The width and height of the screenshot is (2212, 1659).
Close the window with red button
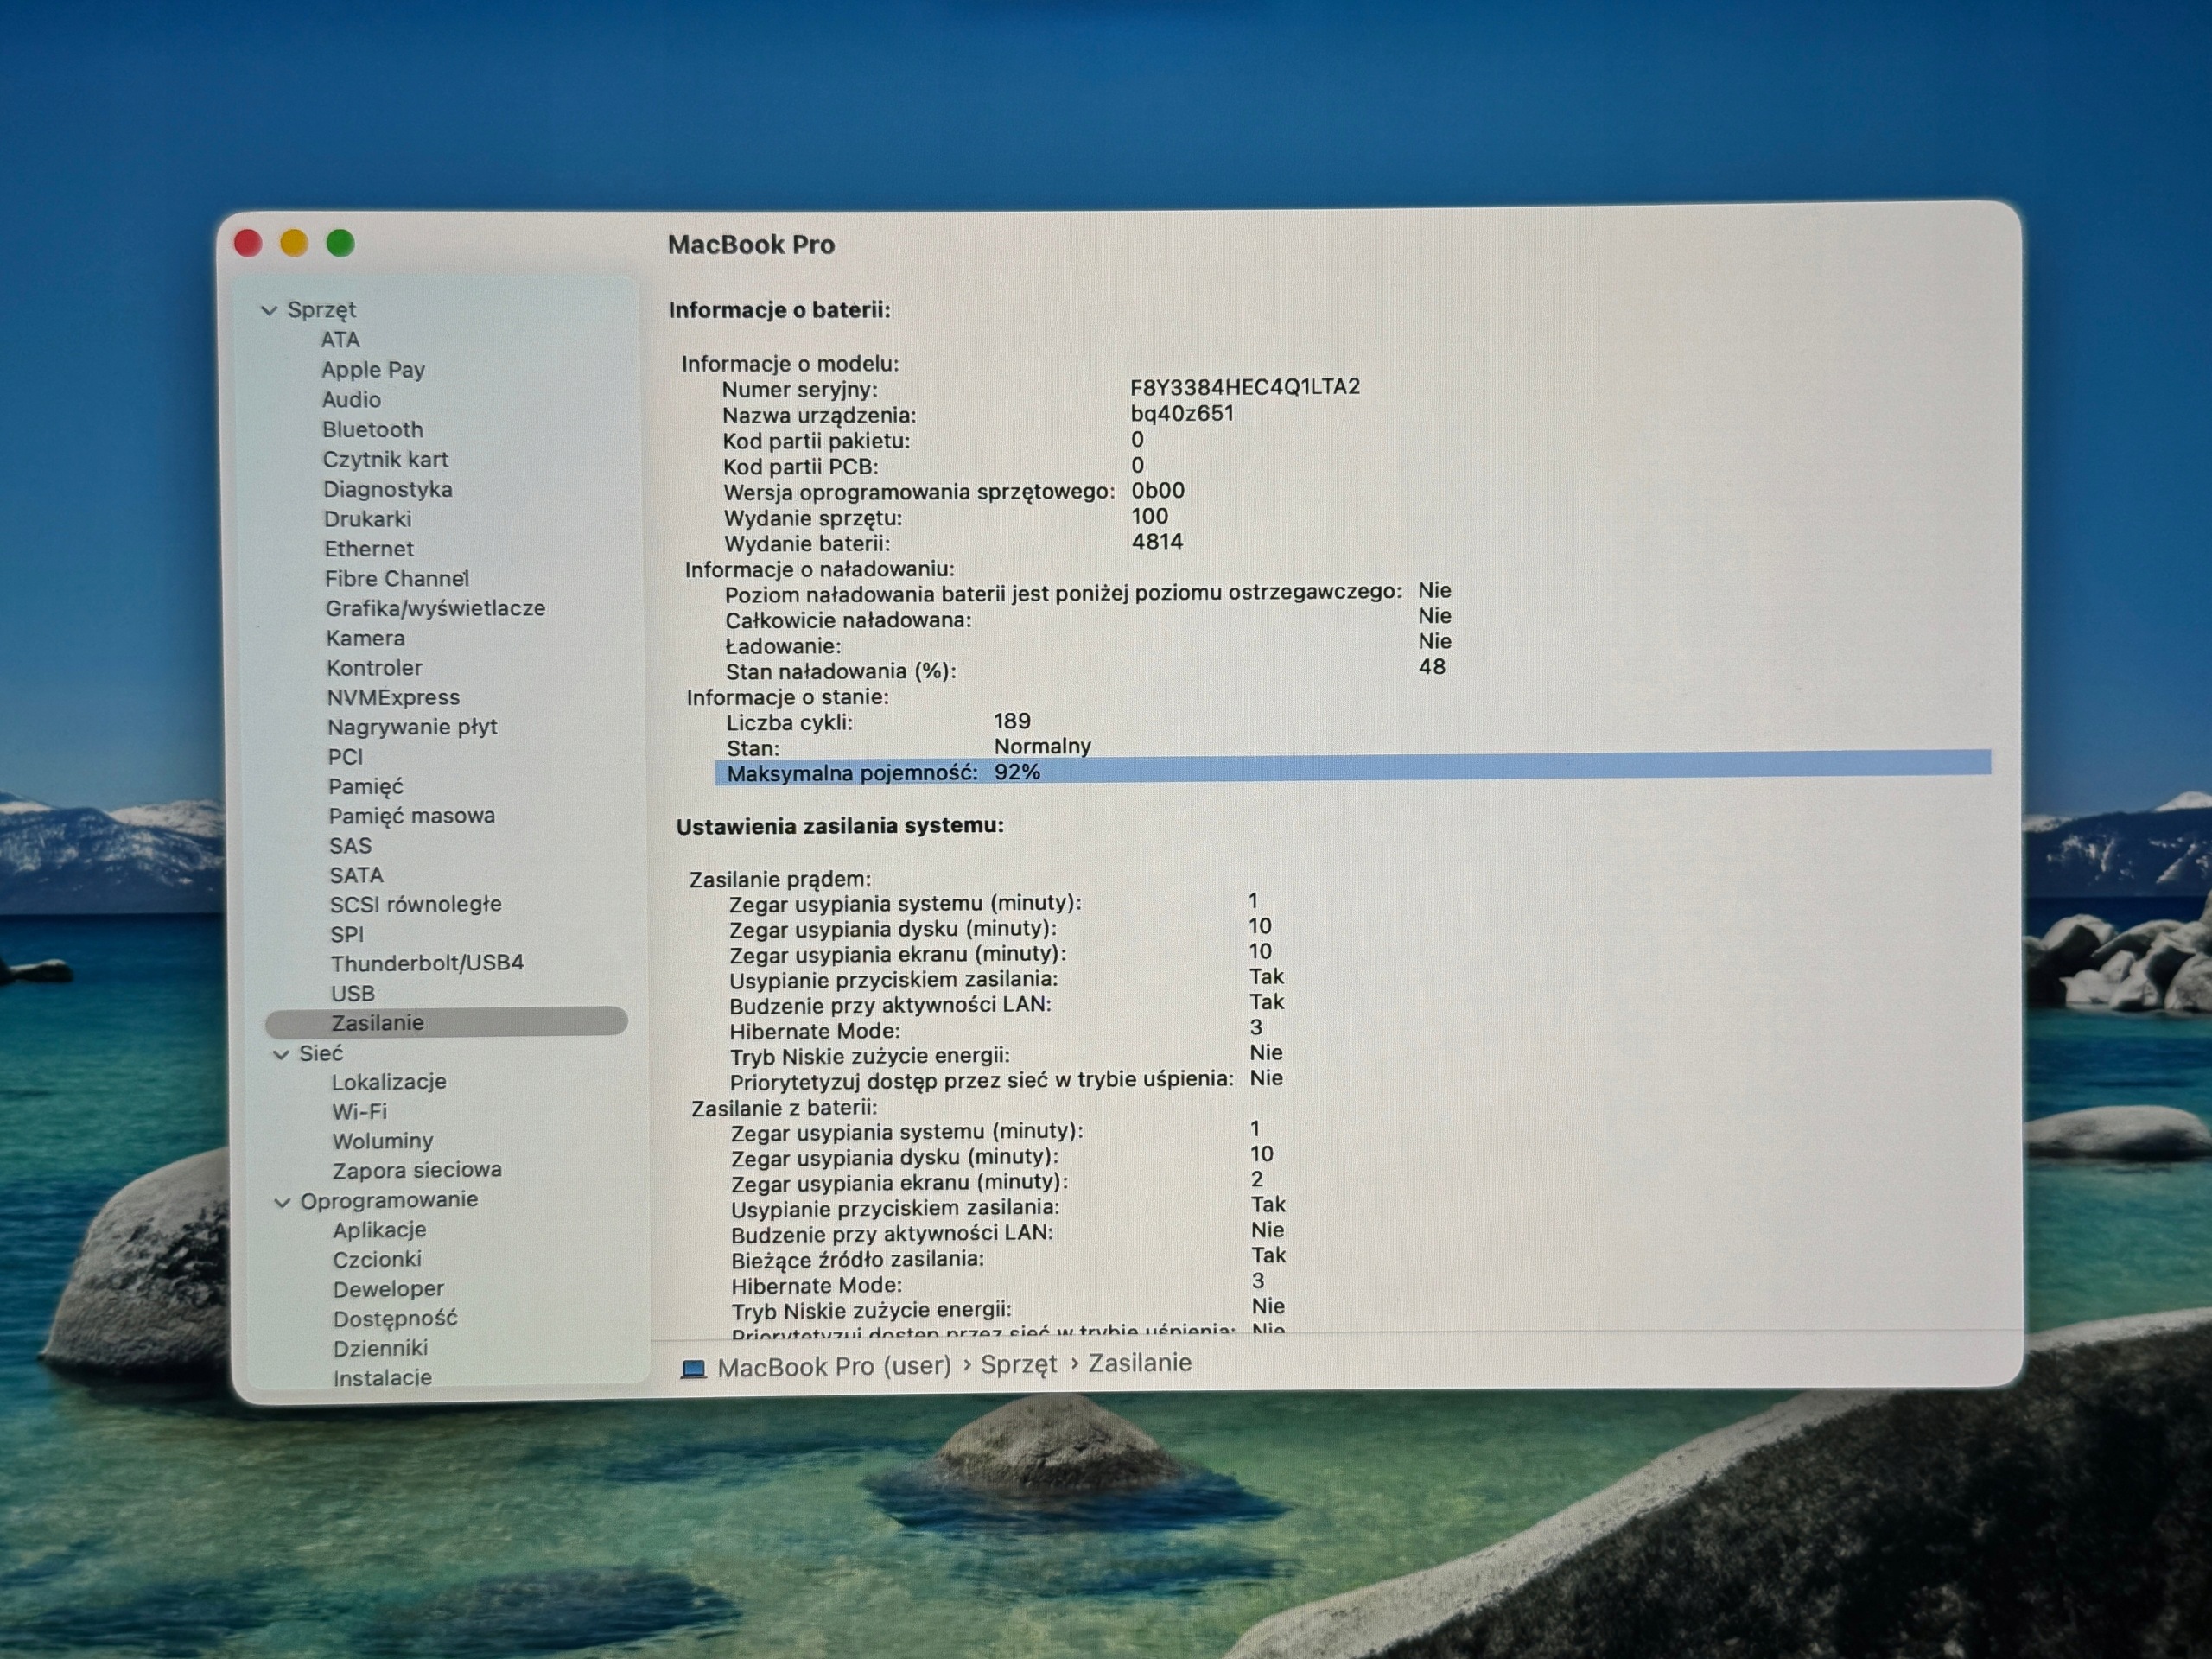248,243
